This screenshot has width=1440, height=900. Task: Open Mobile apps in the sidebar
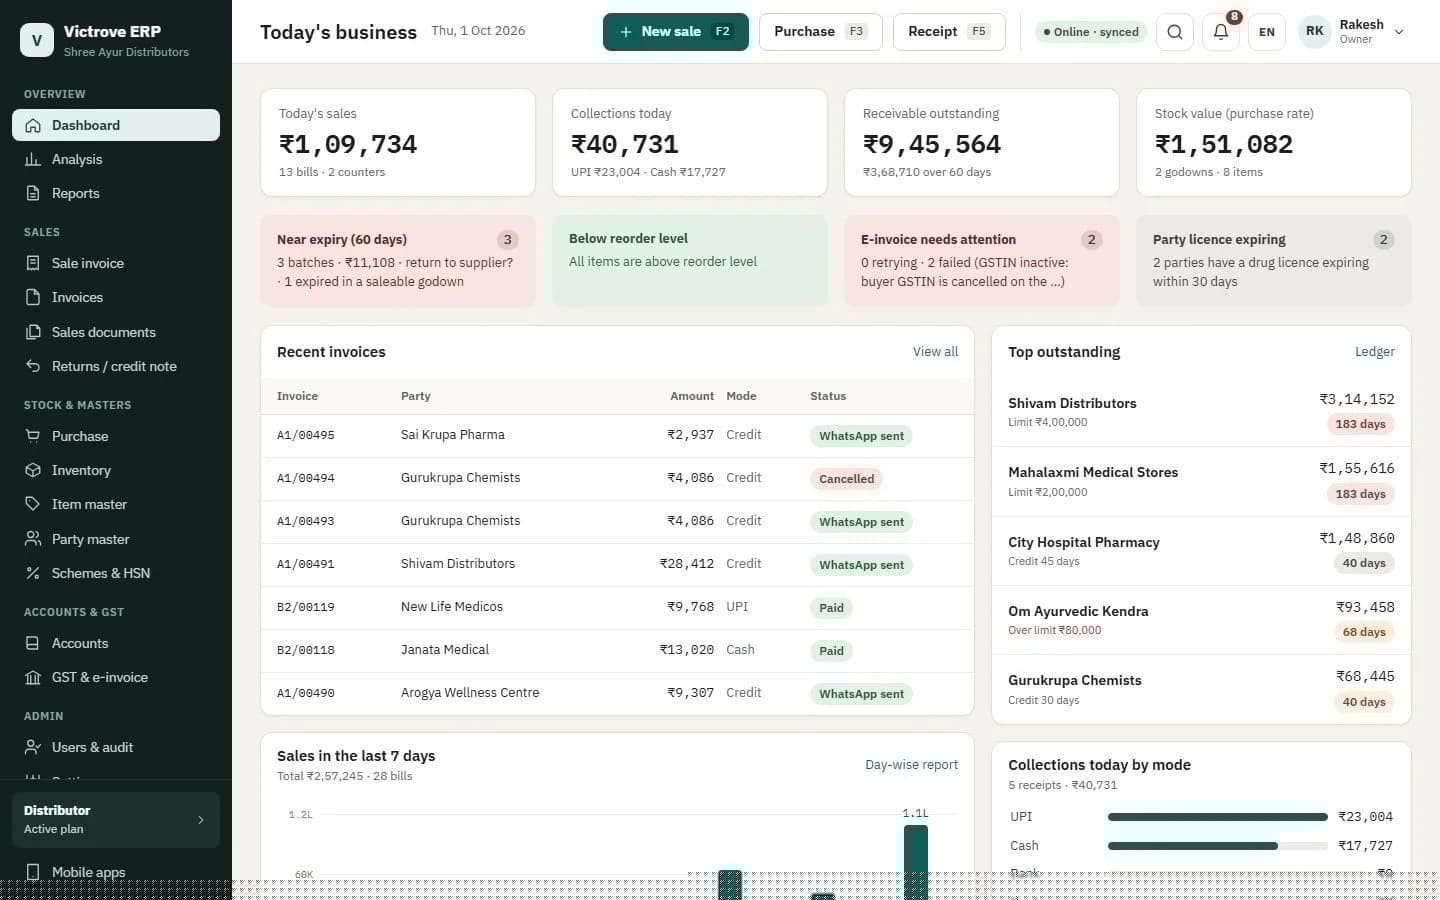click(x=116, y=872)
